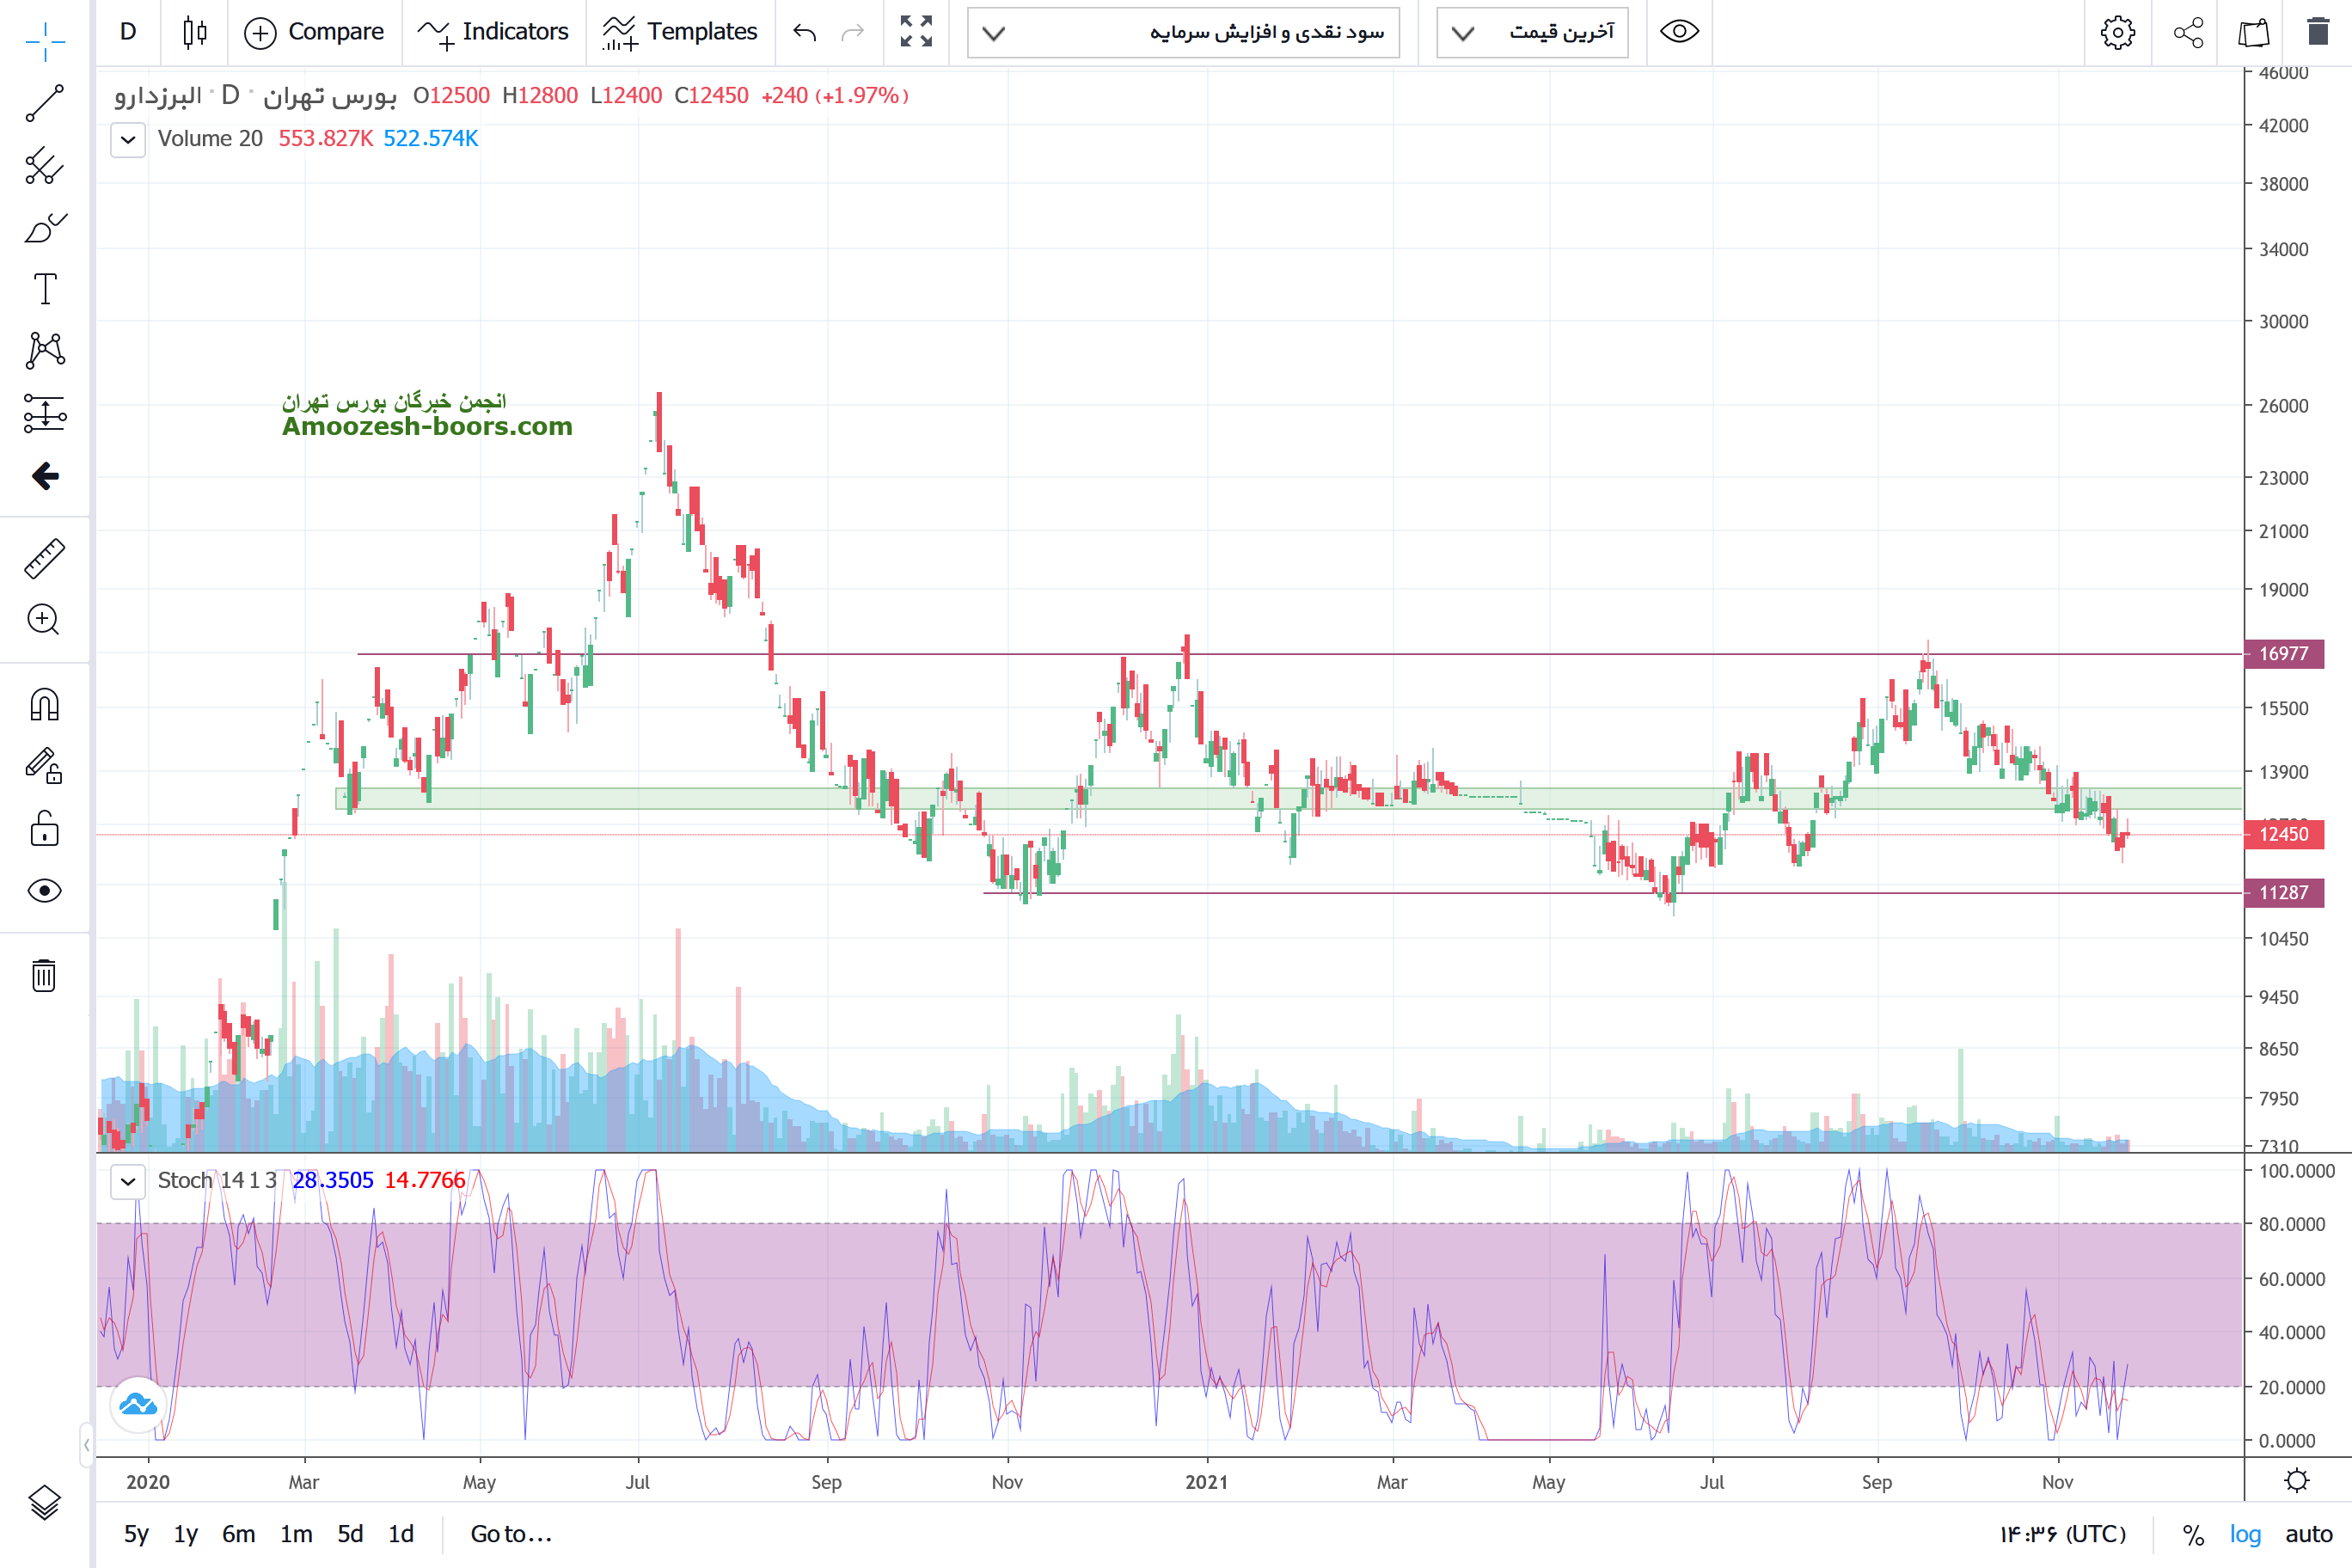The image size is (2352, 1568).
Task: Open the Templates menu
Action: [680, 32]
